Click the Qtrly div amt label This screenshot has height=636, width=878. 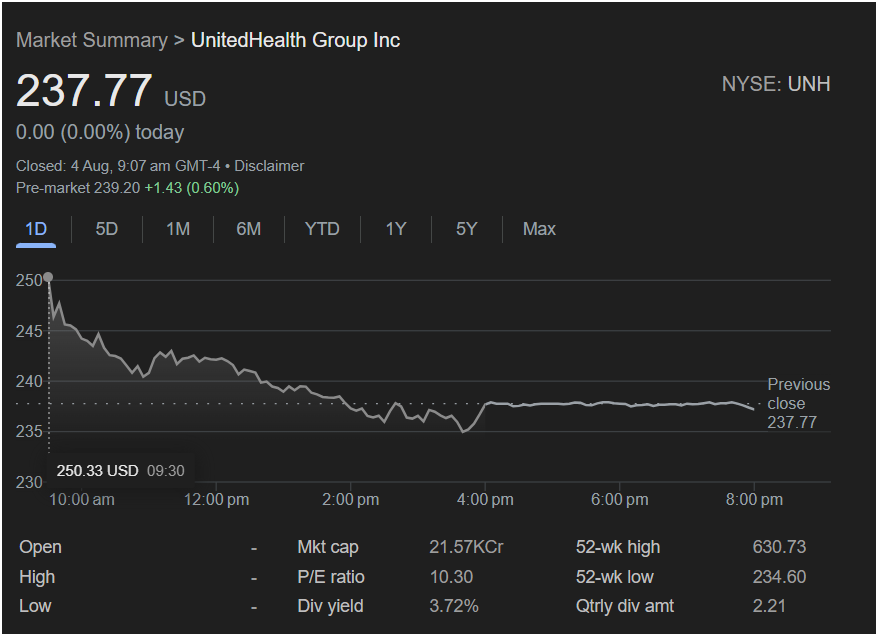(625, 606)
